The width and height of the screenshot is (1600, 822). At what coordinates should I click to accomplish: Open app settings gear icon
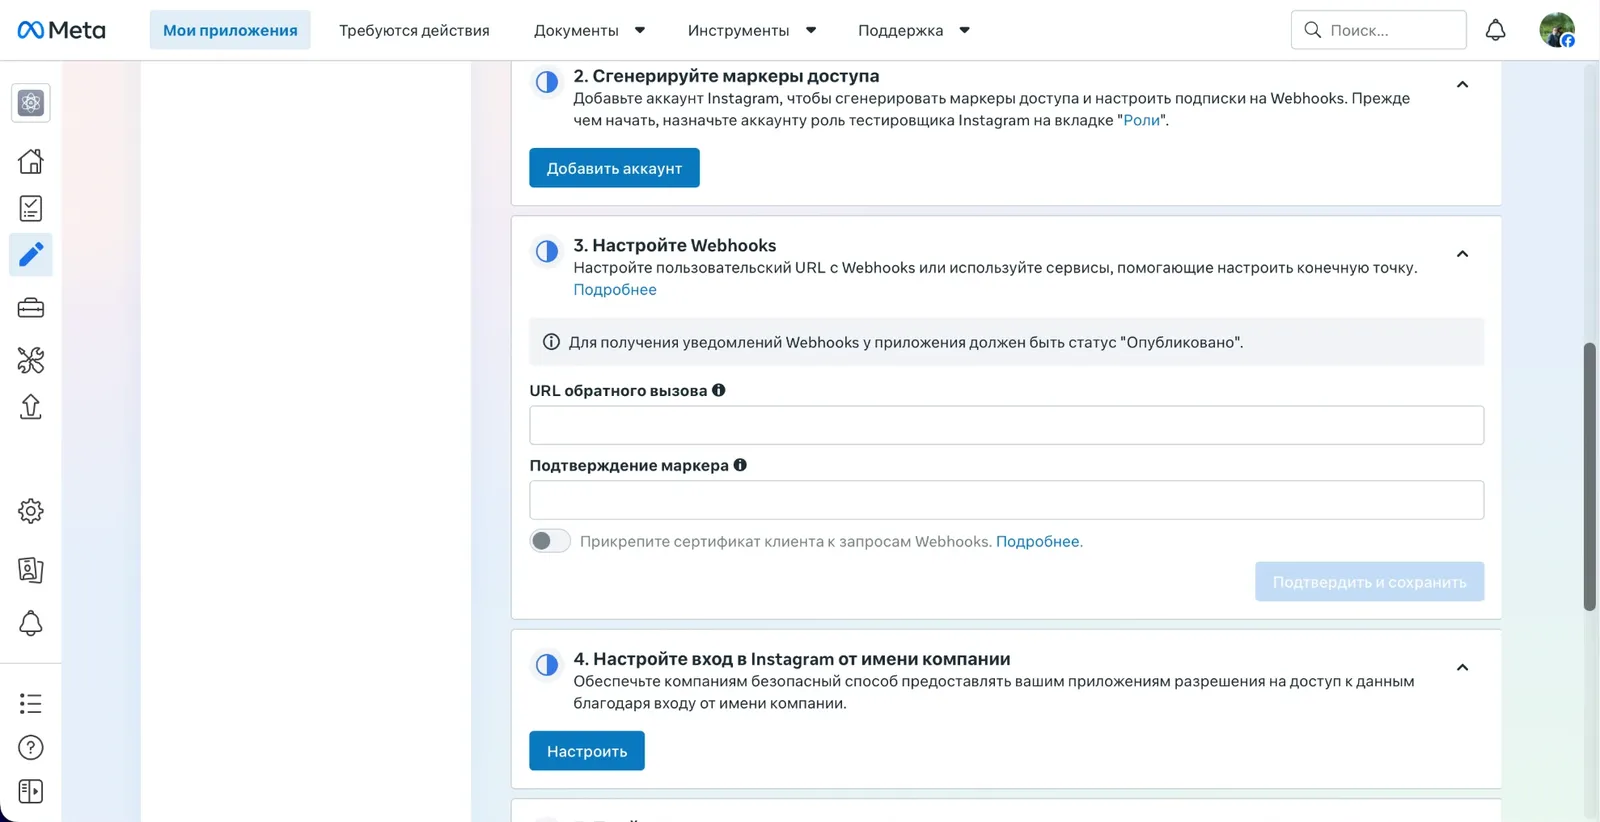click(x=31, y=511)
